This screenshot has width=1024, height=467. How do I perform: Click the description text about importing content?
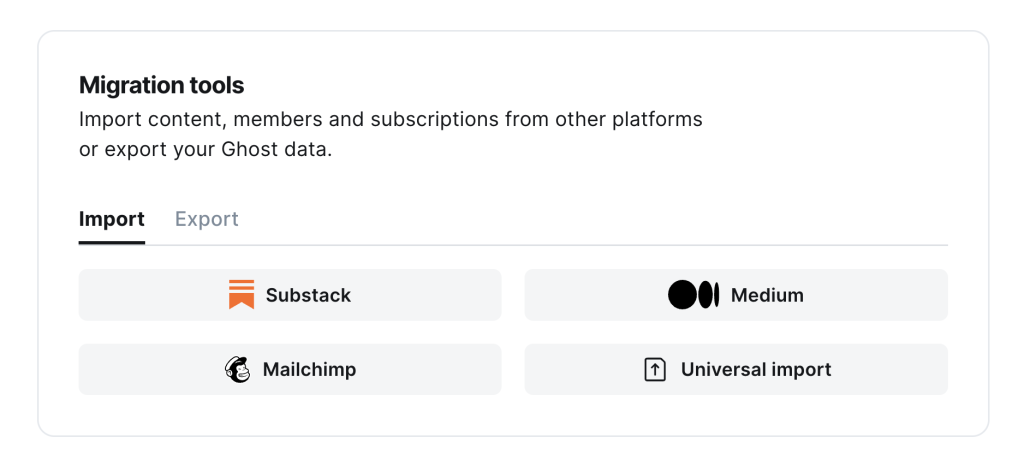click(390, 120)
